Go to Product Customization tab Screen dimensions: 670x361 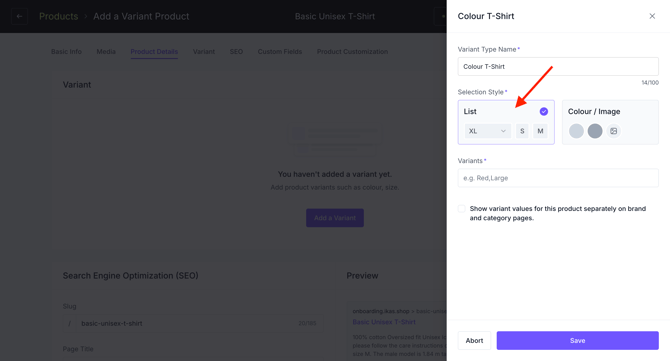point(353,52)
